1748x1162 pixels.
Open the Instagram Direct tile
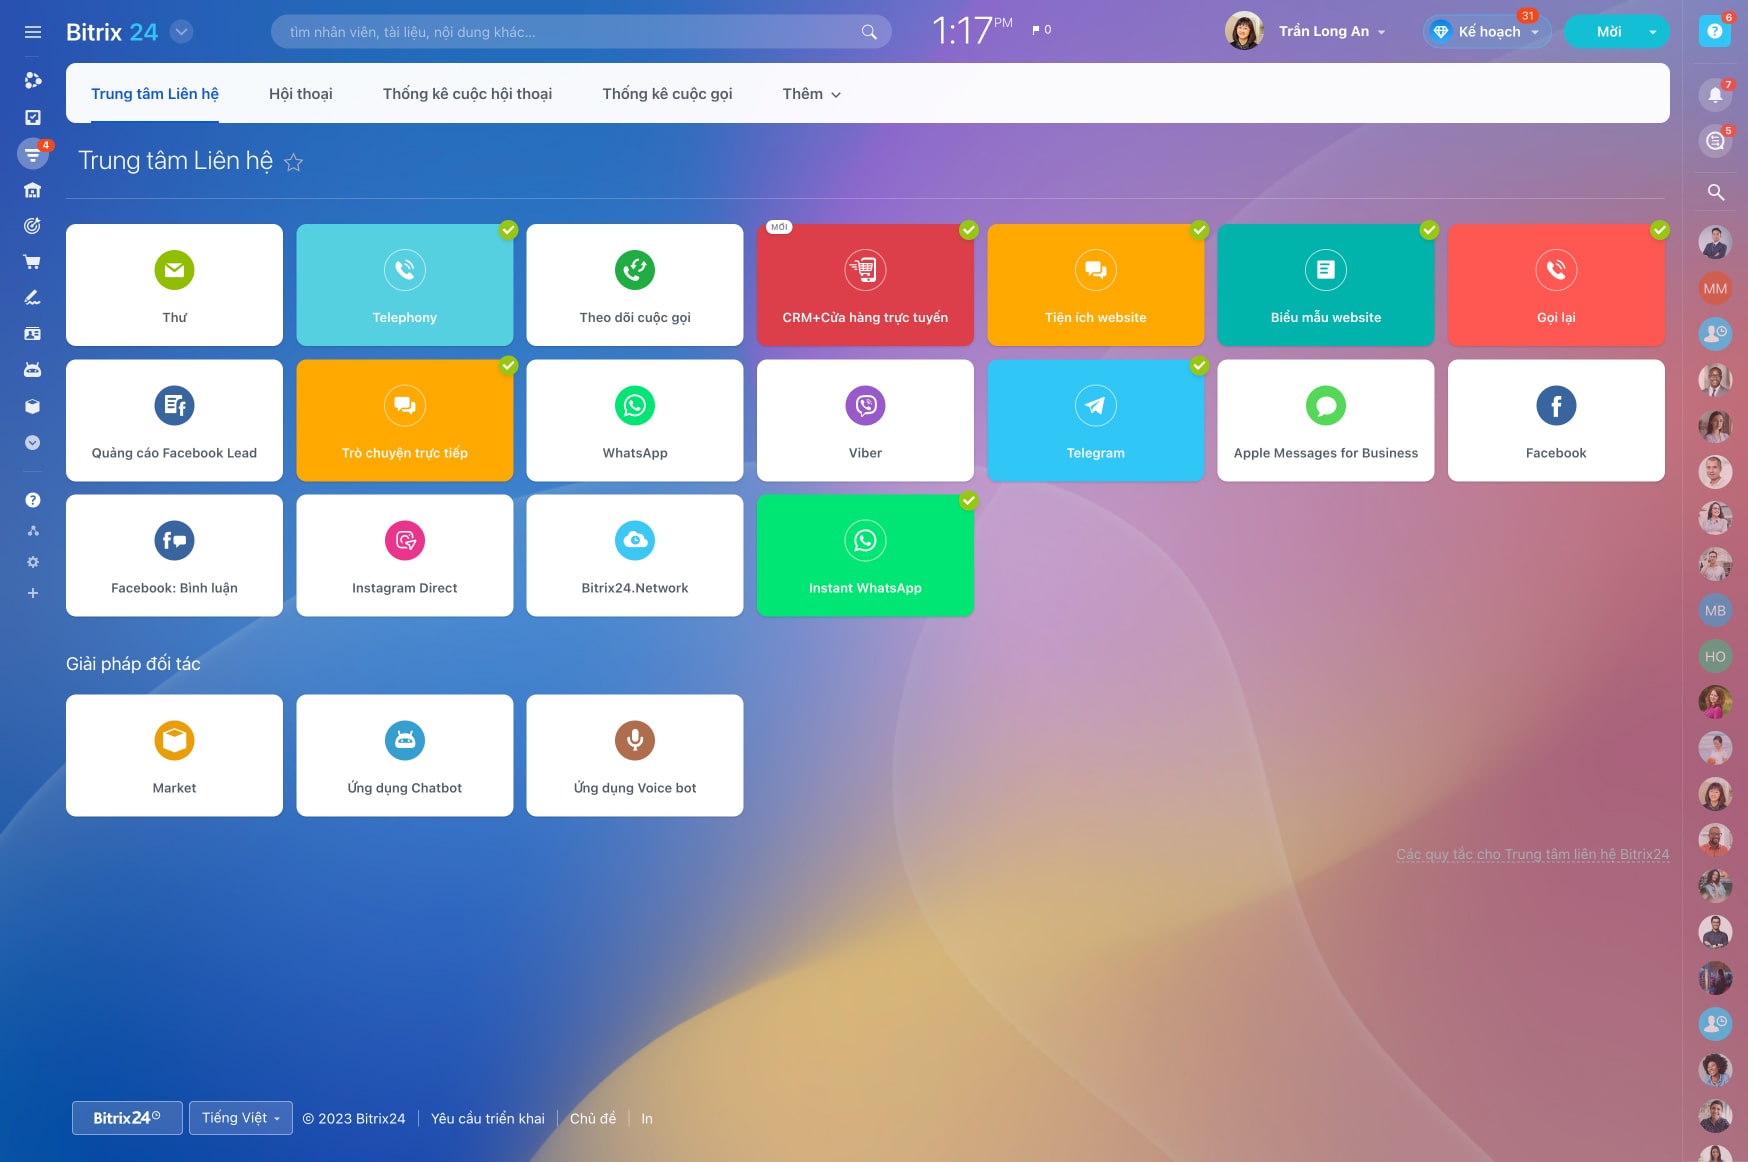[x=405, y=555]
